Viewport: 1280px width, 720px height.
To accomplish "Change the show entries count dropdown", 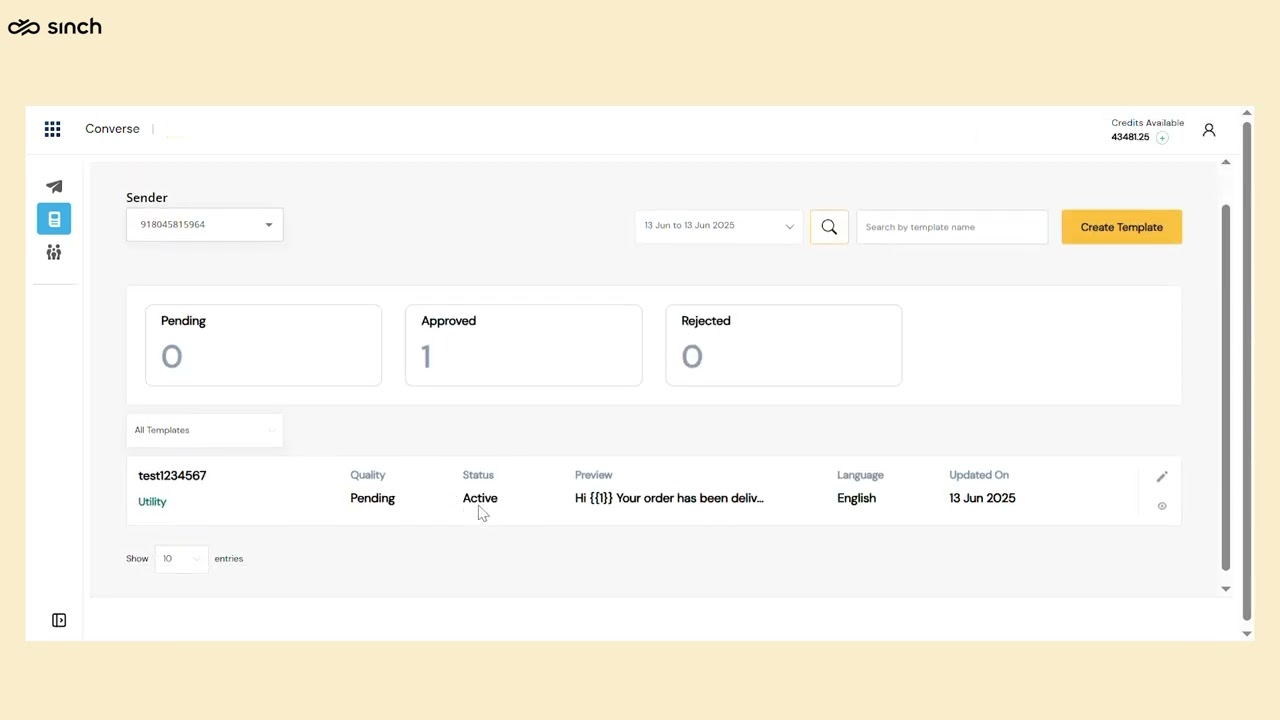I will 182,559.
